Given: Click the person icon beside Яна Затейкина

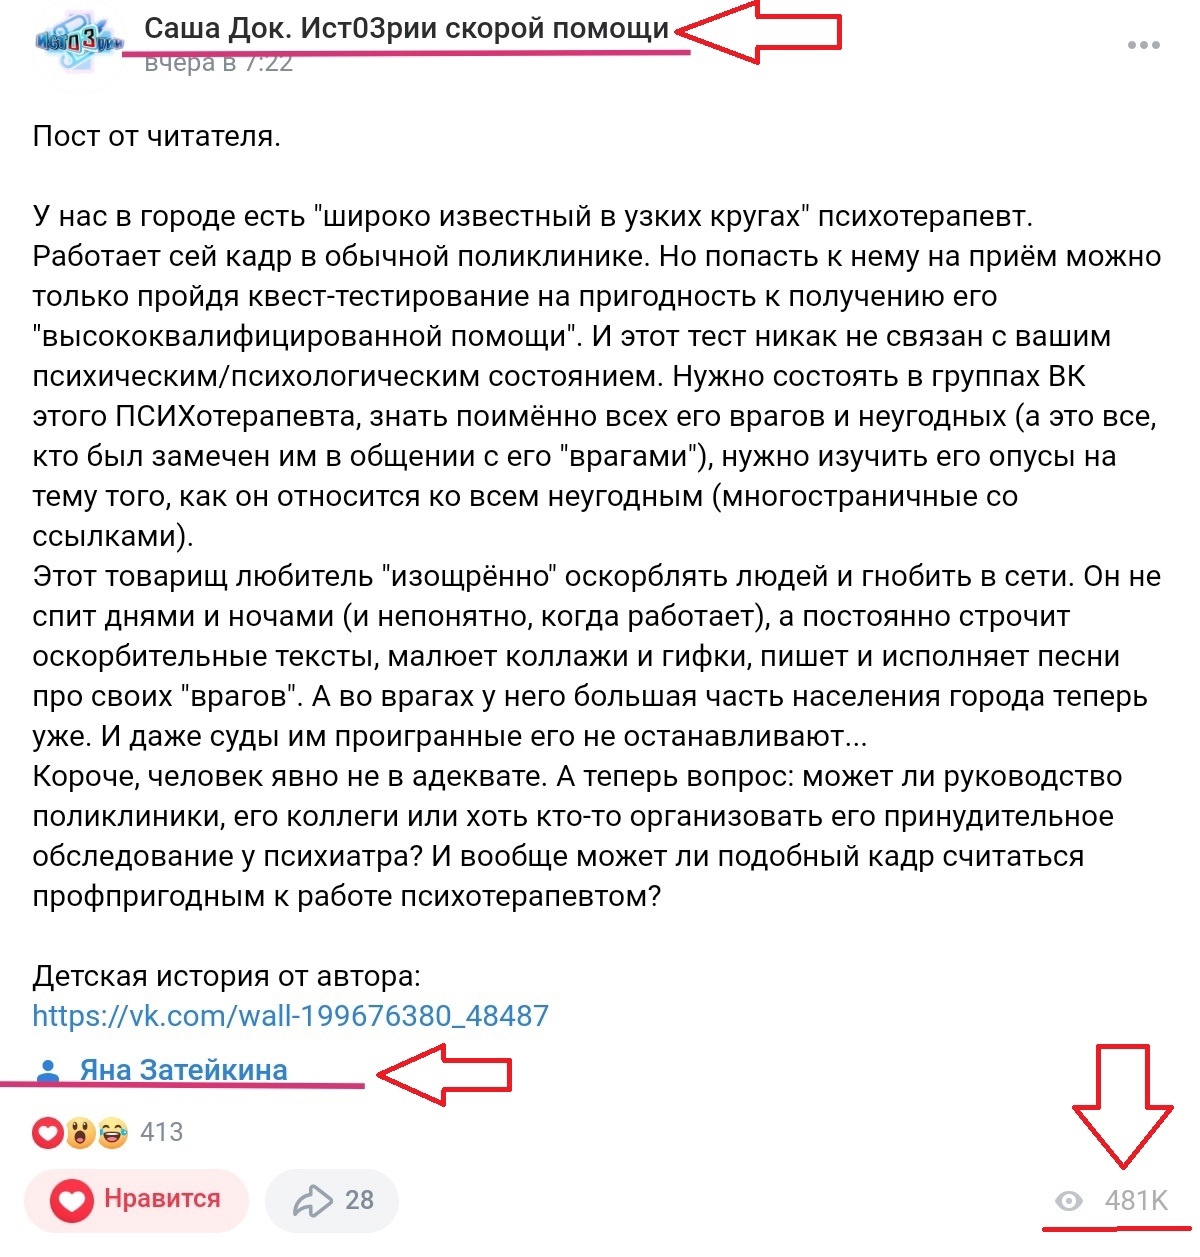Looking at the screenshot, I should (47, 1071).
